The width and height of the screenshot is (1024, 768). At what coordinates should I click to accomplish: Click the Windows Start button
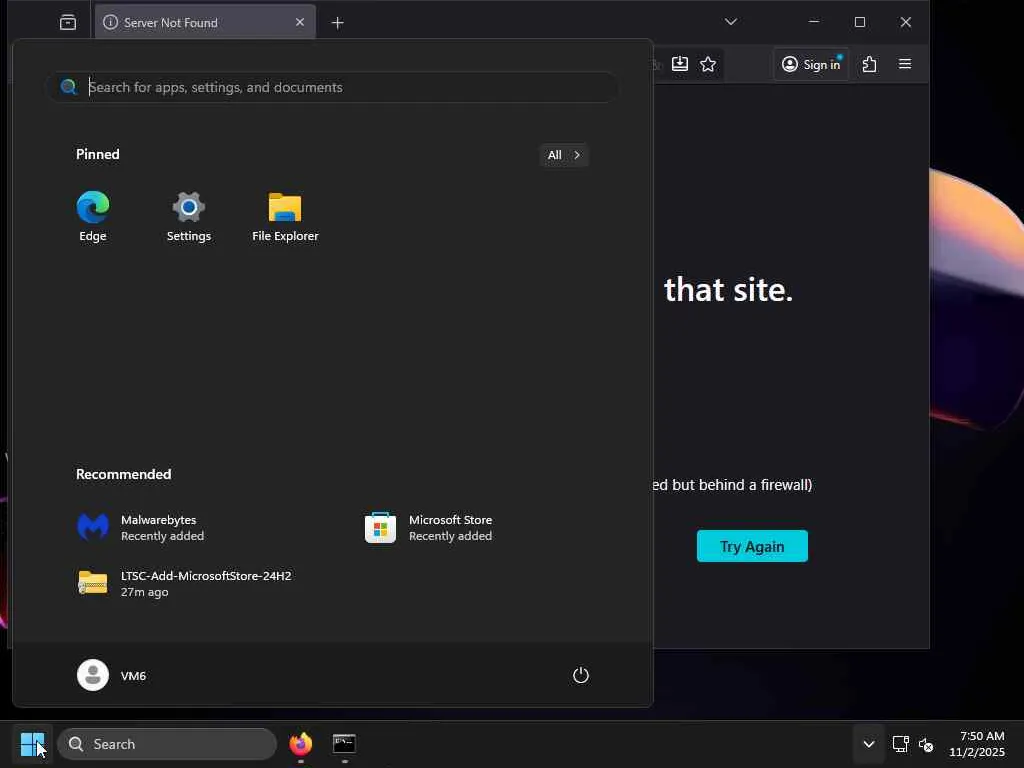32,744
